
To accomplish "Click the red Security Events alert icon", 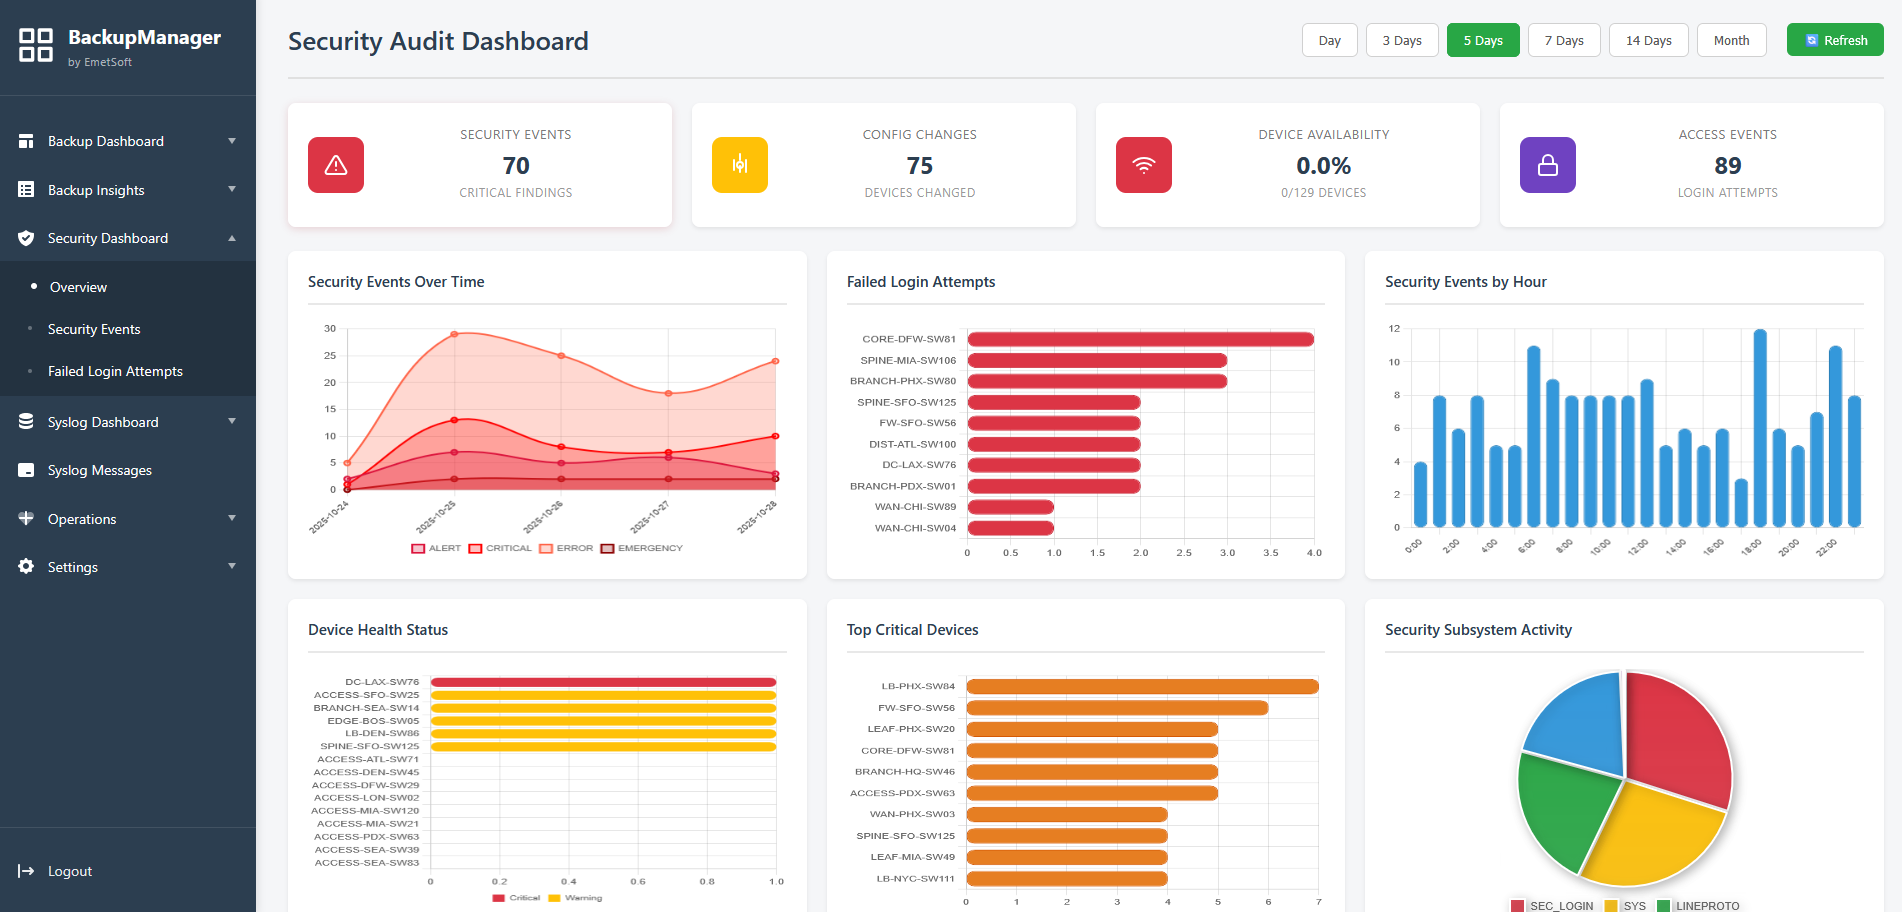I will tap(335, 165).
